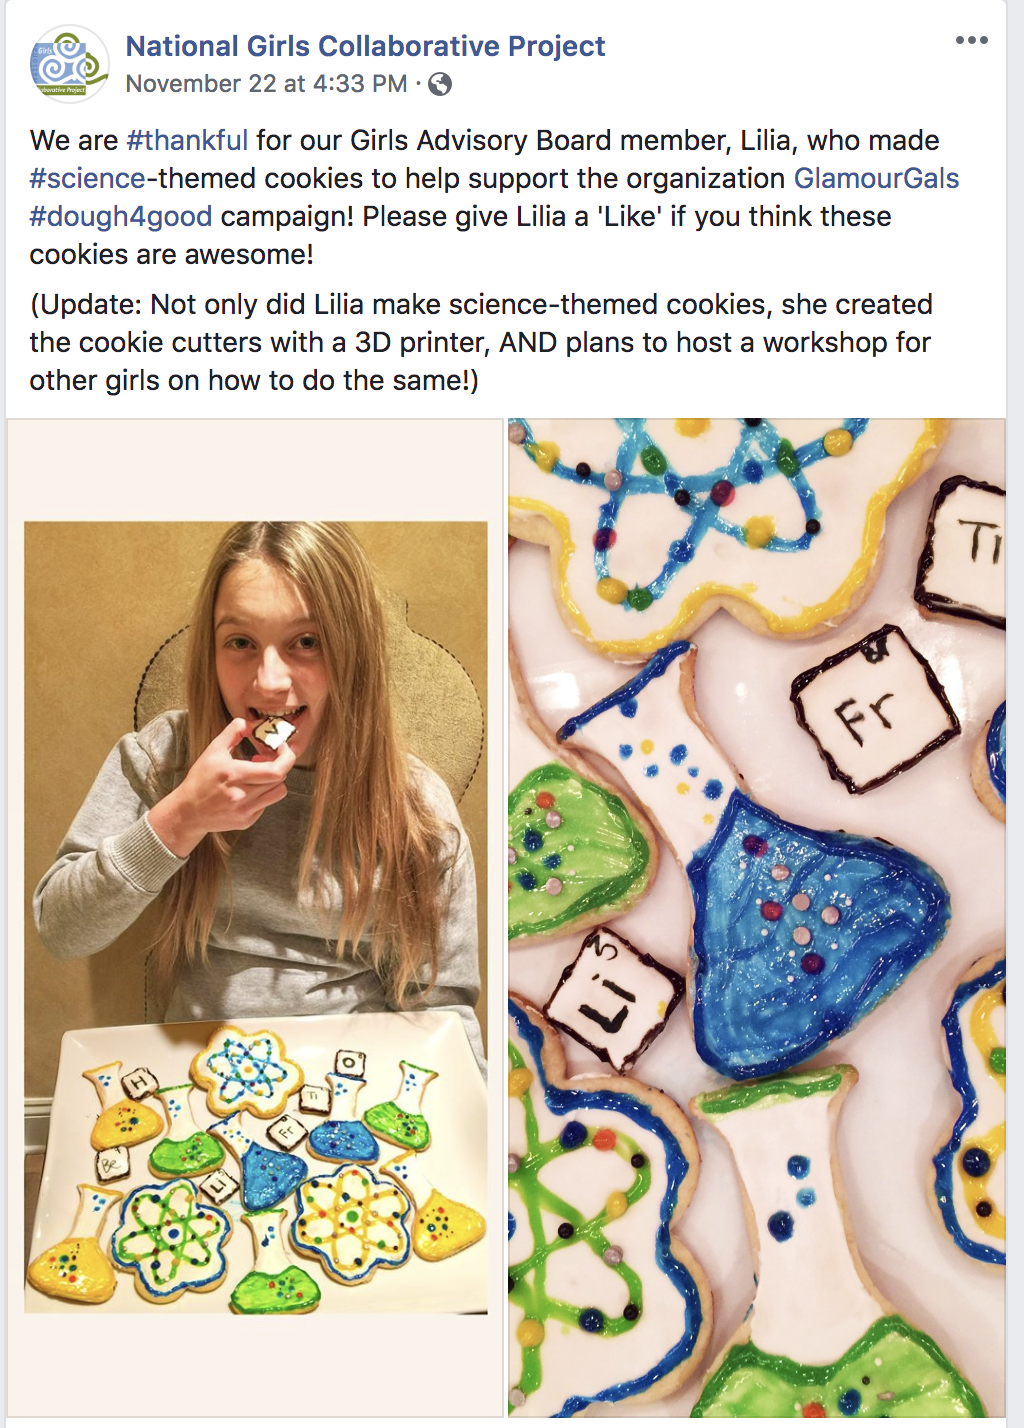The height and width of the screenshot is (1428, 1024).
Task: Click the globe public-visibility icon
Action: (x=440, y=85)
